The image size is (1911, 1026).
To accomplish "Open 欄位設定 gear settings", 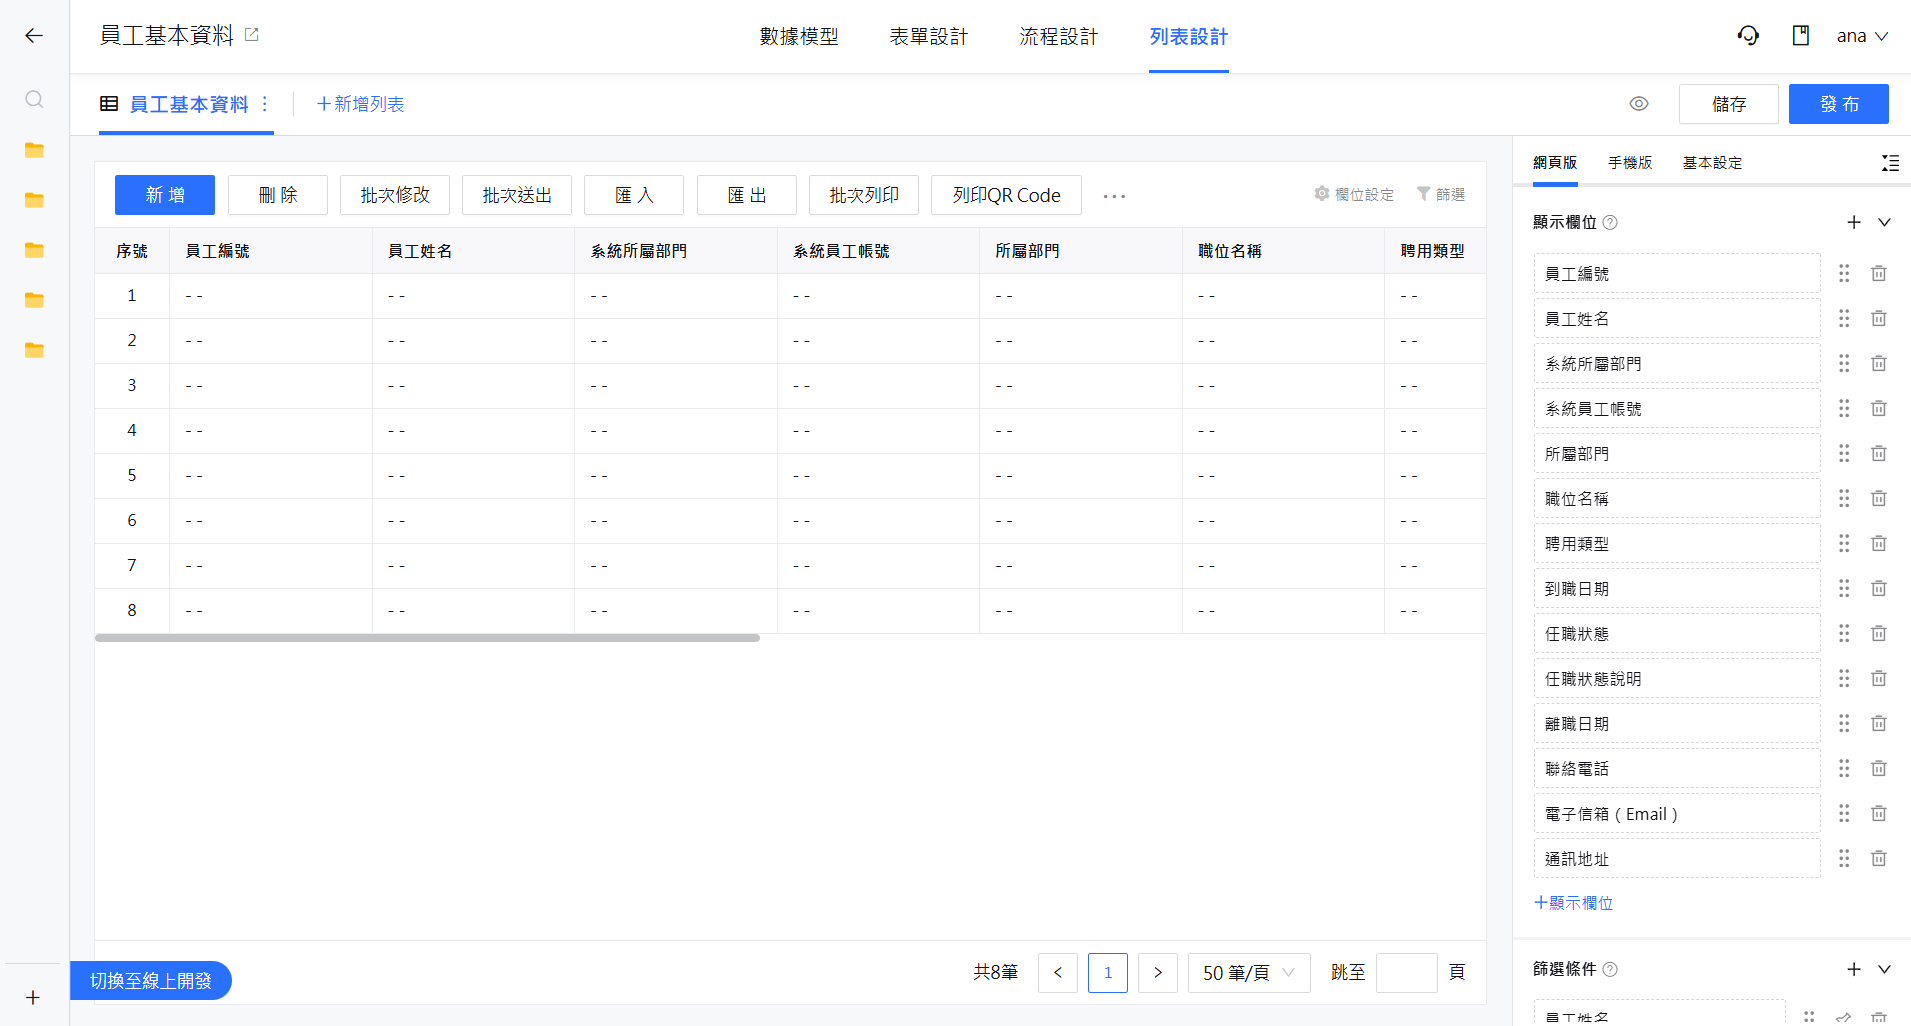I will point(1354,194).
